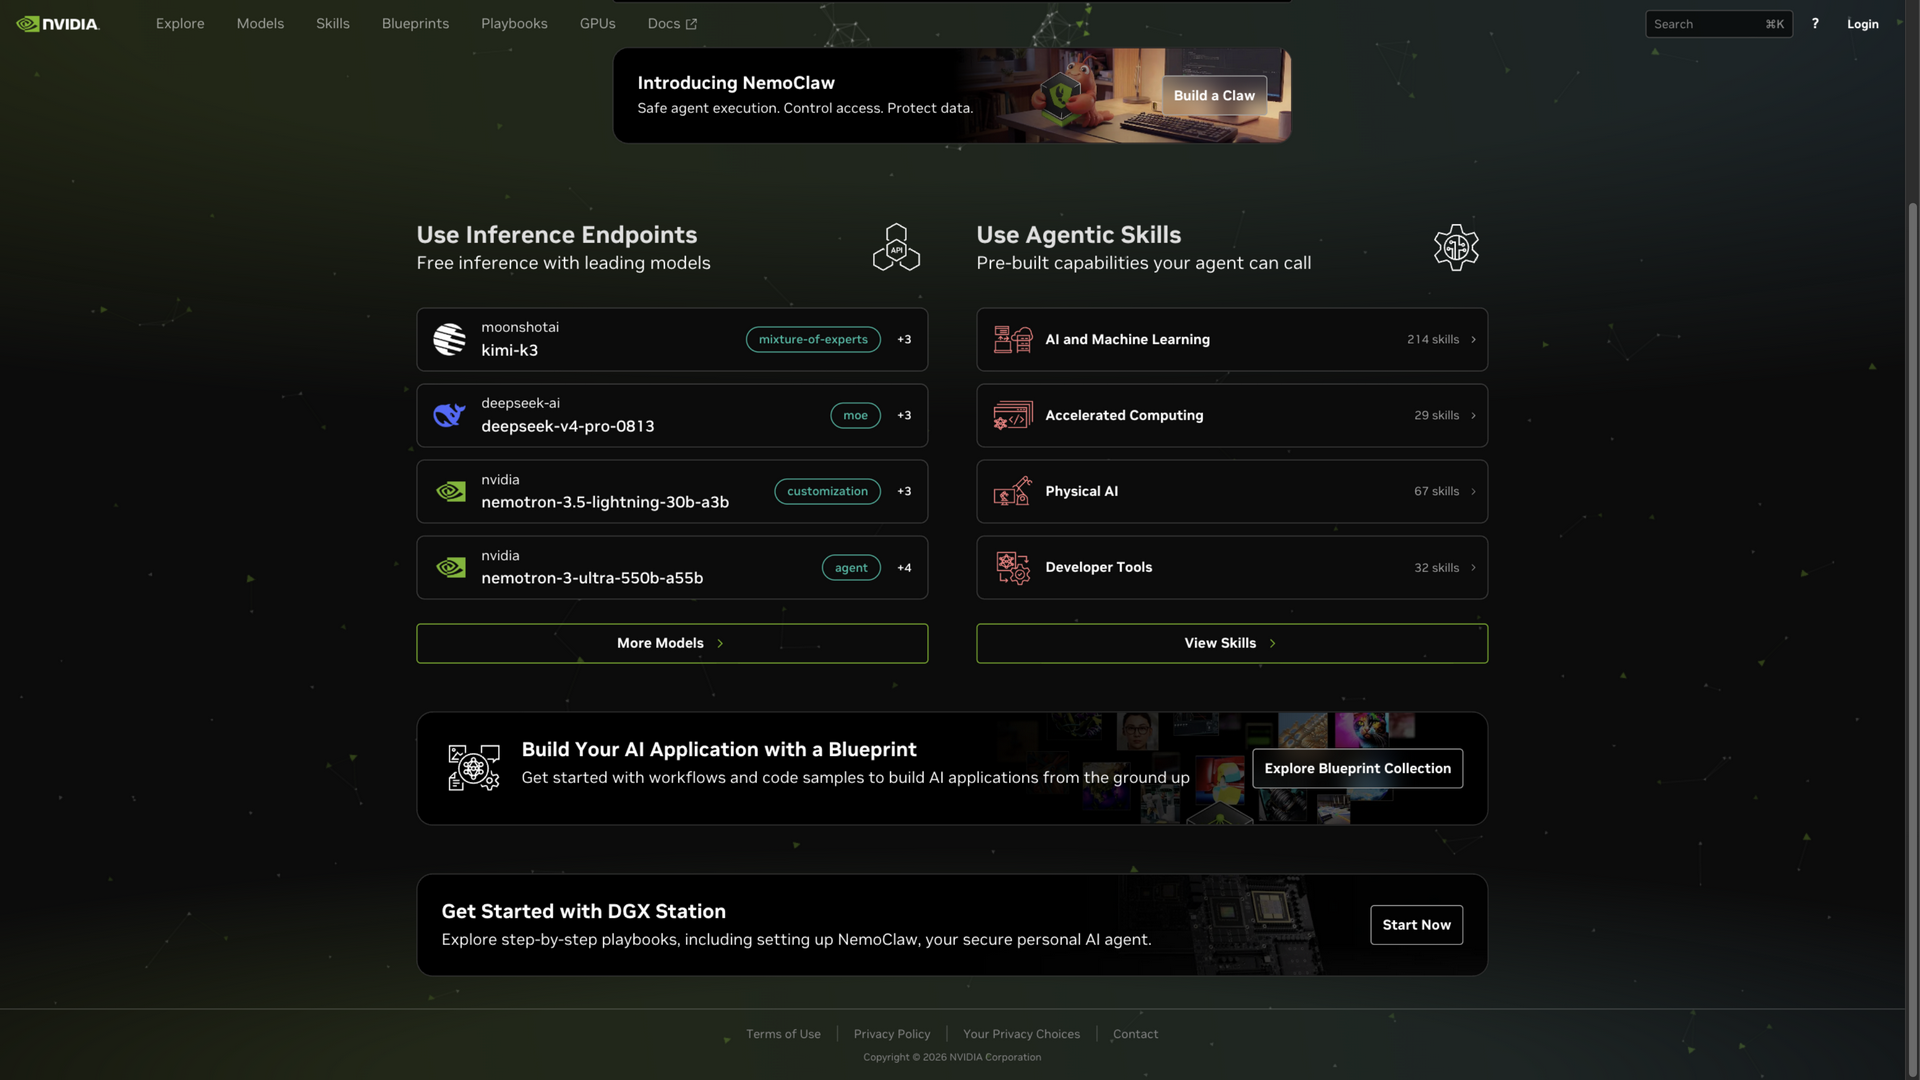This screenshot has width=1920, height=1080.
Task: Click the Inference Endpoints API hexagon icon
Action: point(896,247)
